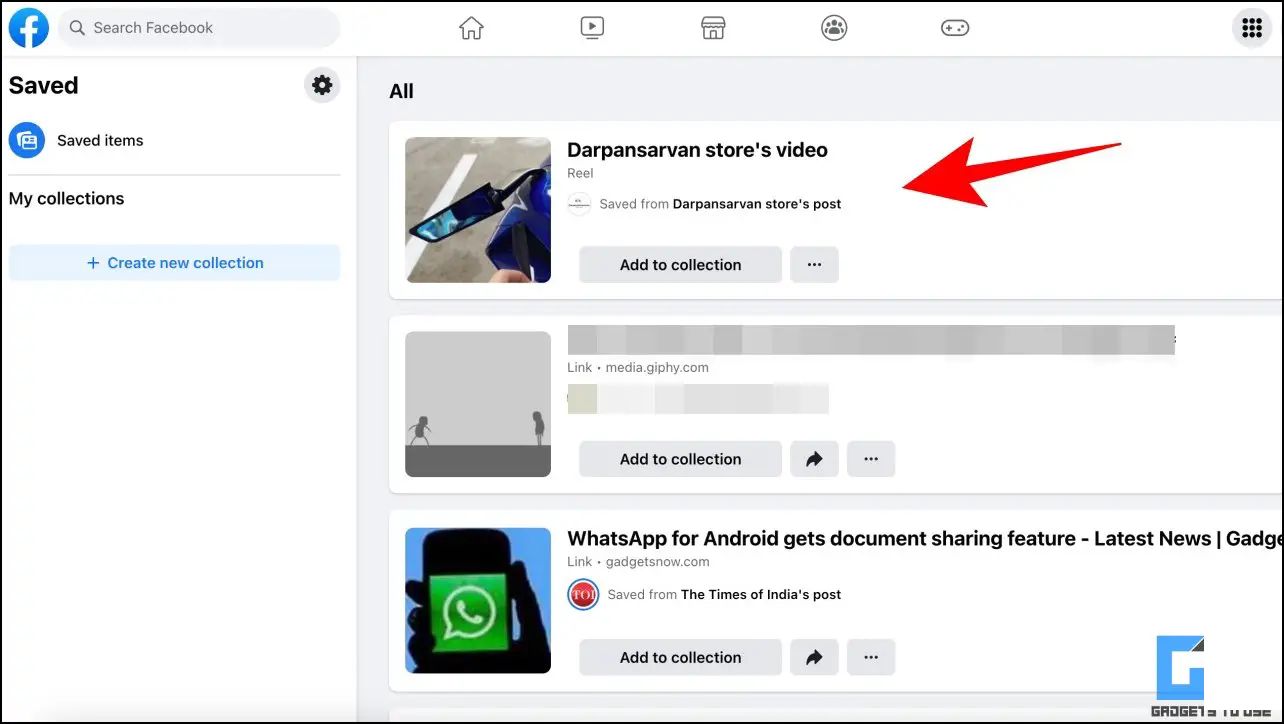The width and height of the screenshot is (1284, 724).
Task: Open Darpansarvan store's video title
Action: click(697, 150)
